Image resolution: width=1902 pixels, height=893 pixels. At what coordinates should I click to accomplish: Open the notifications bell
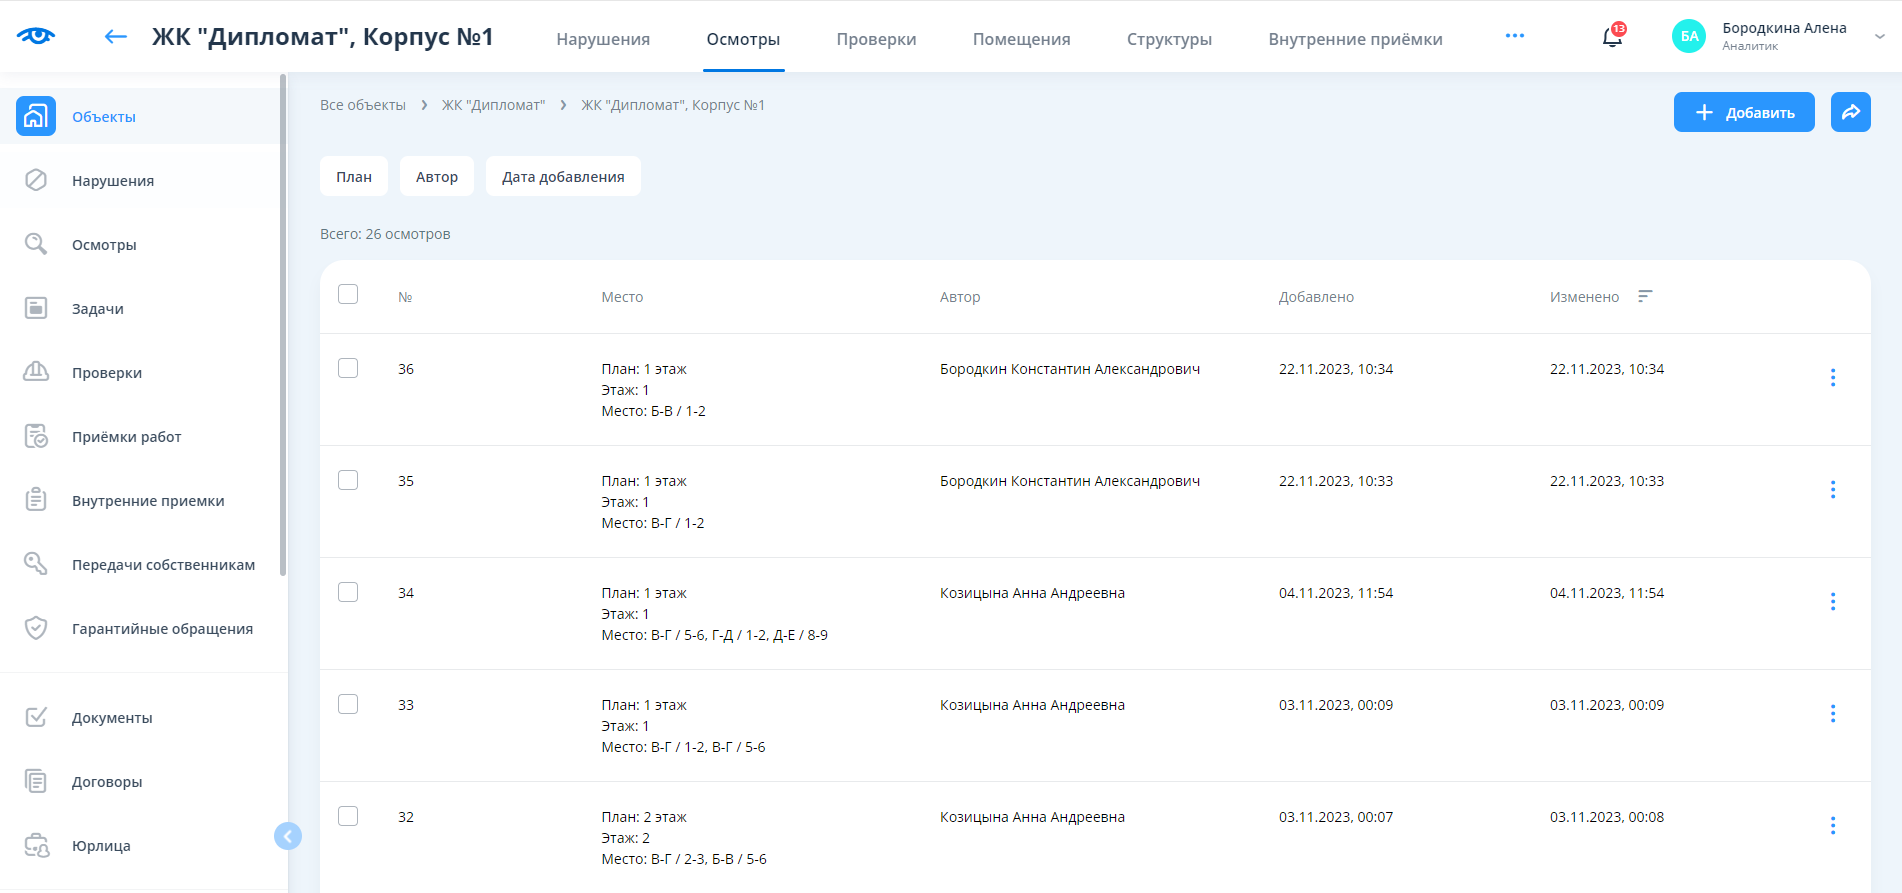(1612, 37)
